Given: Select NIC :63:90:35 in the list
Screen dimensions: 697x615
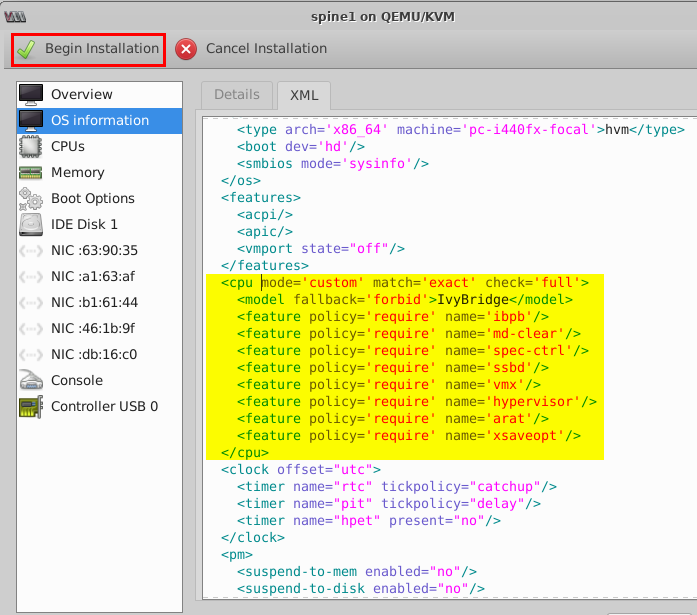Looking at the screenshot, I should coord(94,250).
